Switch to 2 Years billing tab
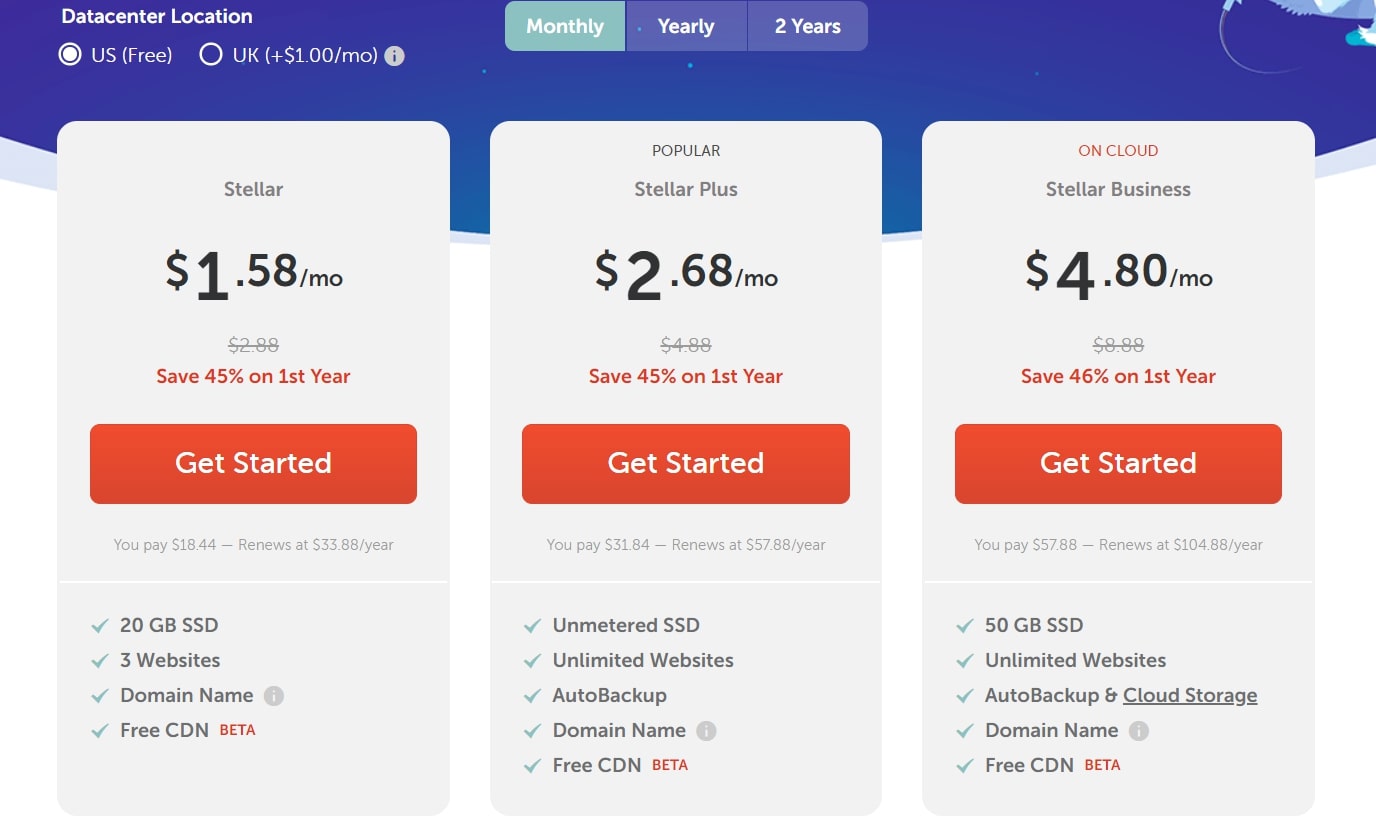The image size is (1376, 830). (807, 26)
